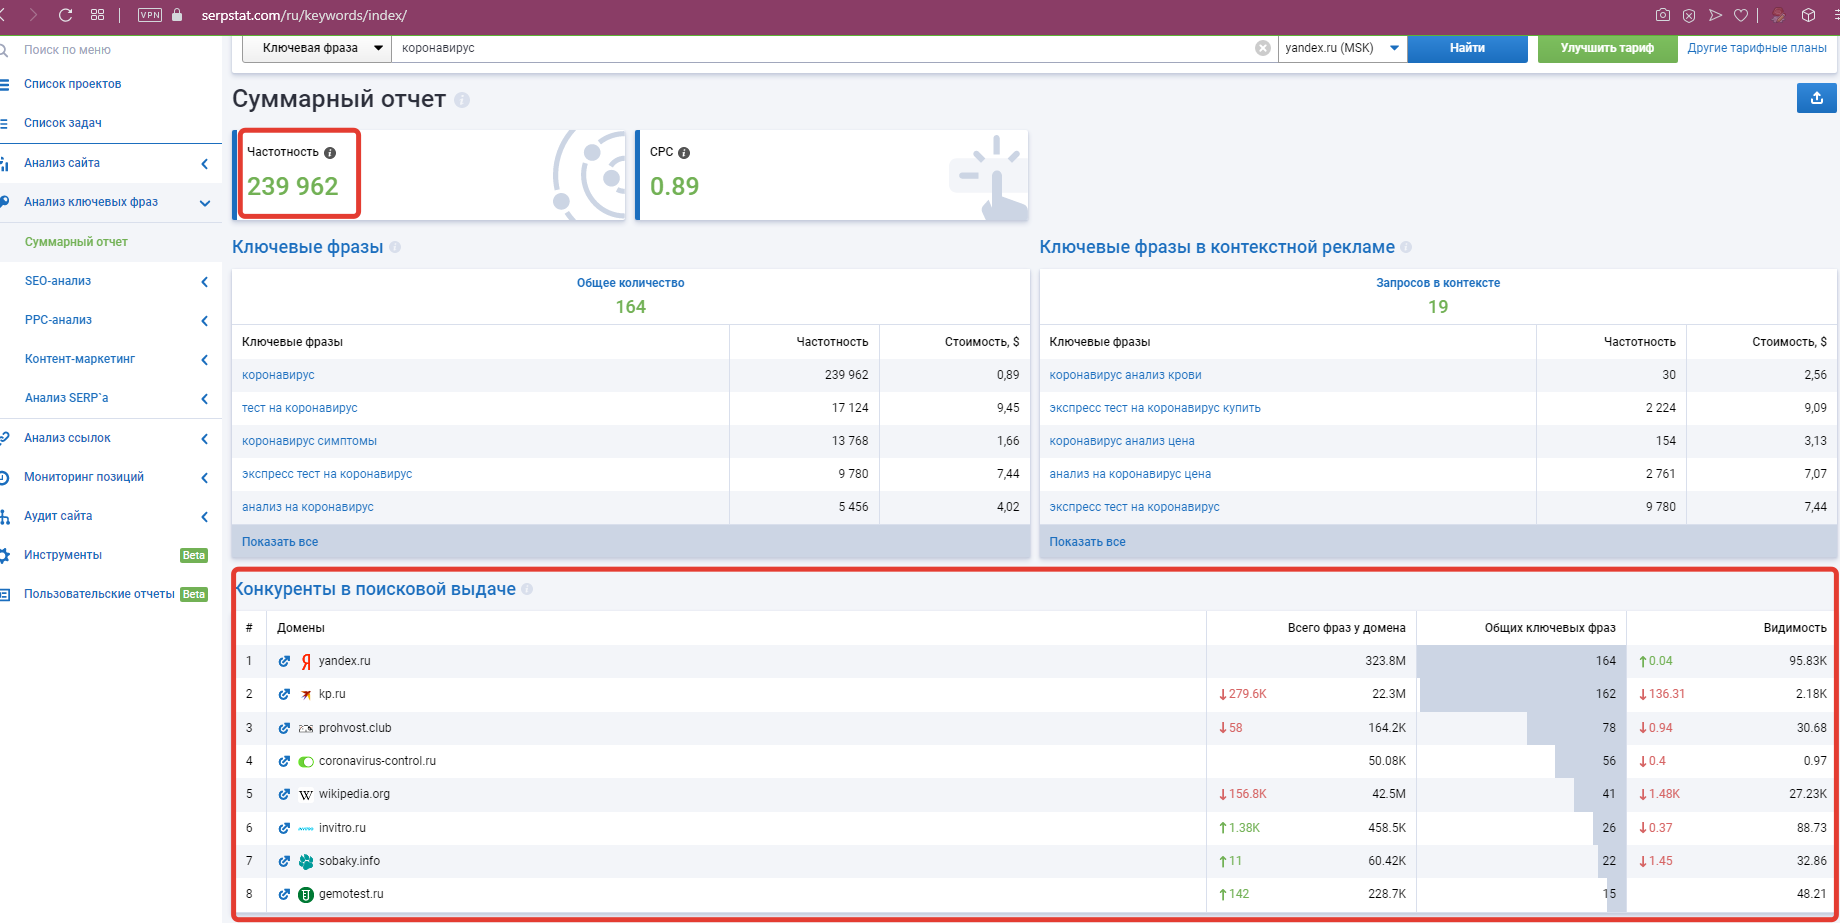
Task: Select Суммарный отчет in sidebar
Action: point(76,242)
